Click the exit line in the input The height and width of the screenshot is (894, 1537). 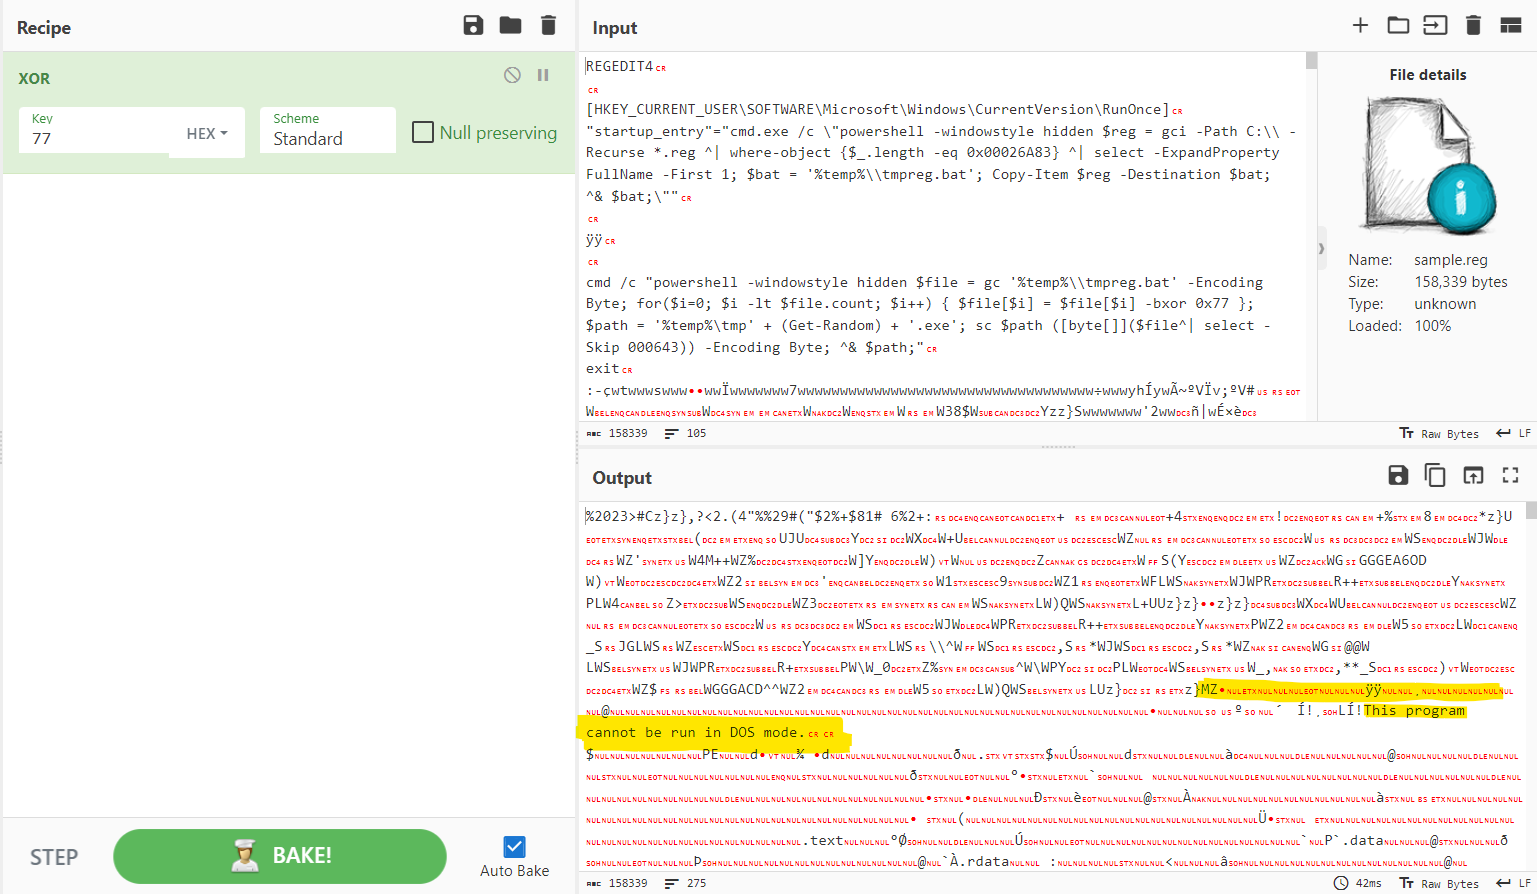click(x=603, y=368)
